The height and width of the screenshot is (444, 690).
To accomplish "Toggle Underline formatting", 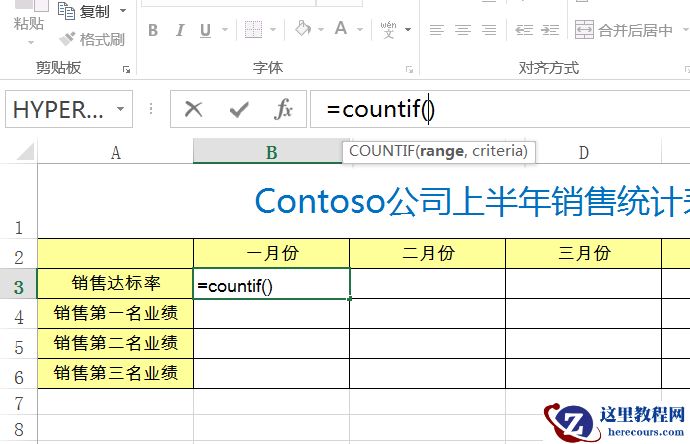I will 205,30.
